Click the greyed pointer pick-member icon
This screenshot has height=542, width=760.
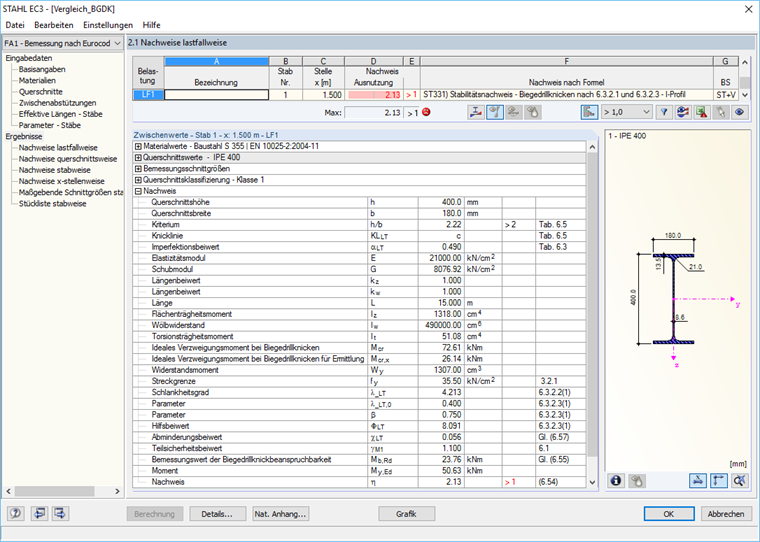coord(721,112)
